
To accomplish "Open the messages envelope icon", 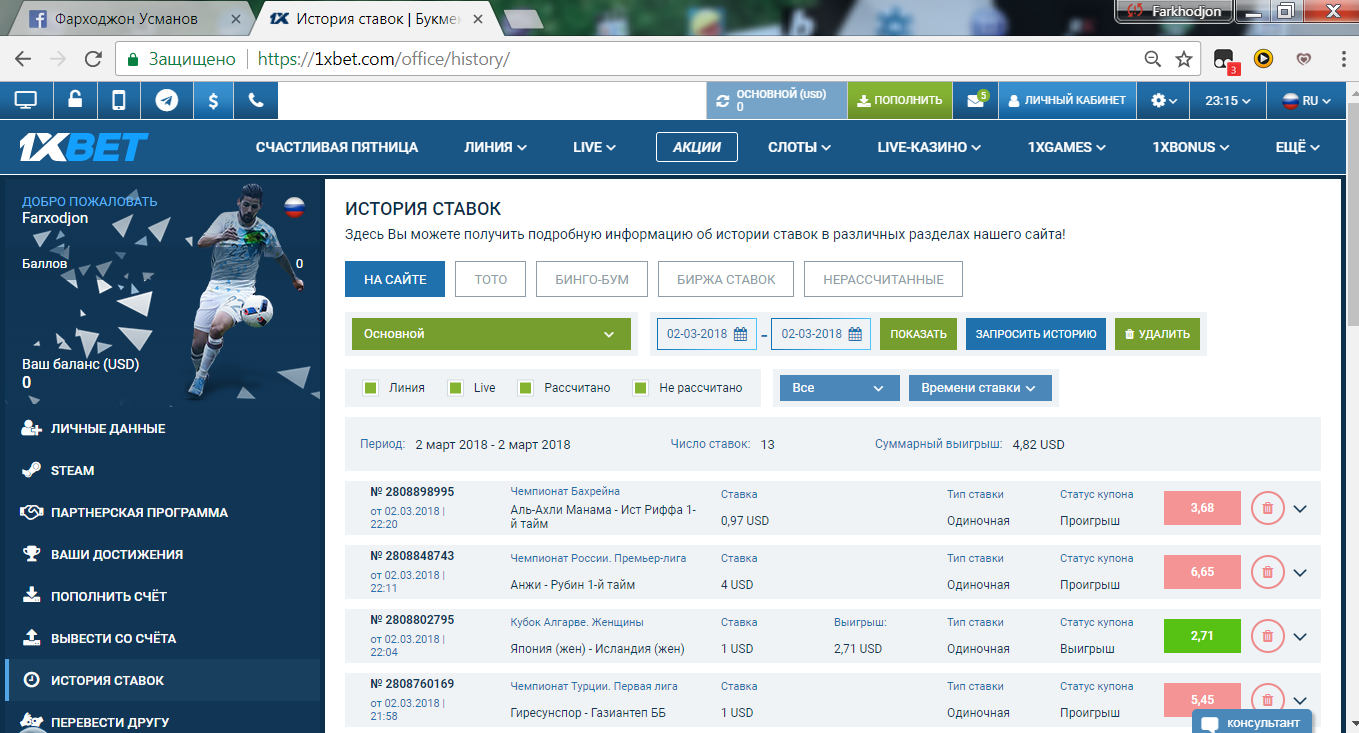I will point(975,100).
